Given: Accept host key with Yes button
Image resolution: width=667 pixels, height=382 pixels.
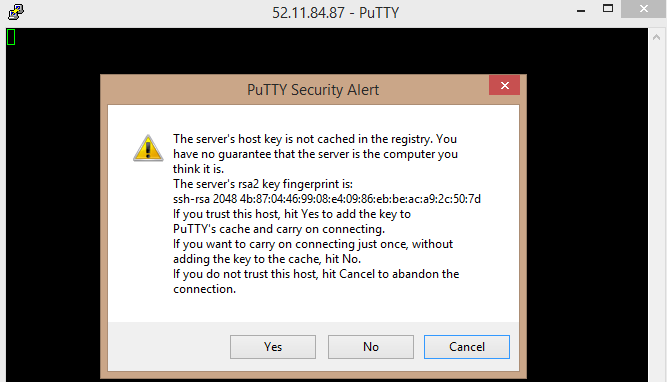Looking at the screenshot, I should click(x=273, y=347).
